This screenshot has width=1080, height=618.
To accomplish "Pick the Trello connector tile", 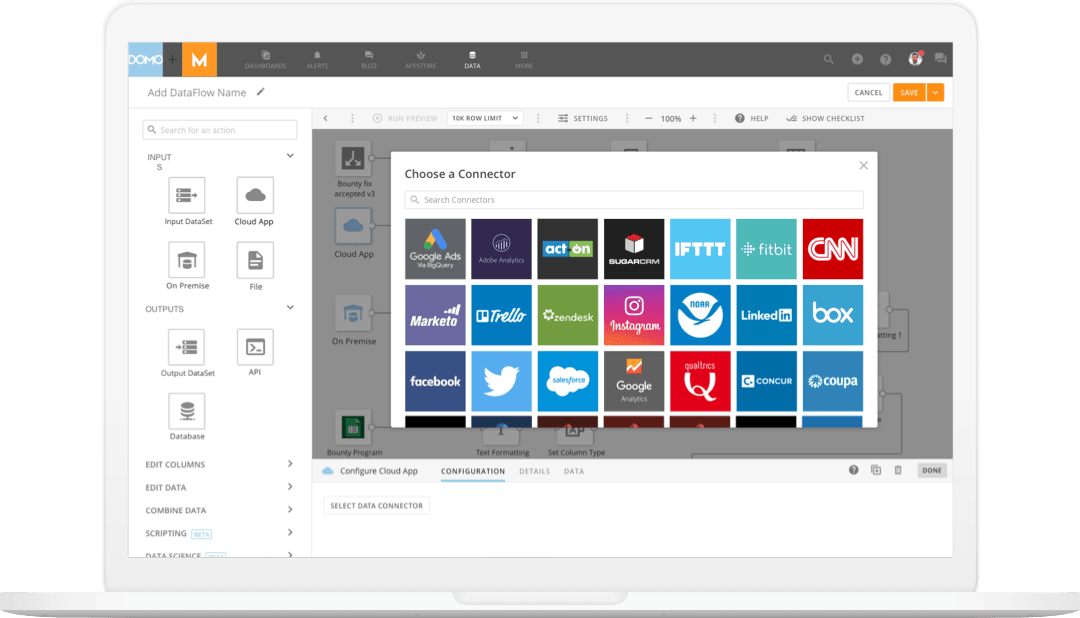I will click(501, 315).
